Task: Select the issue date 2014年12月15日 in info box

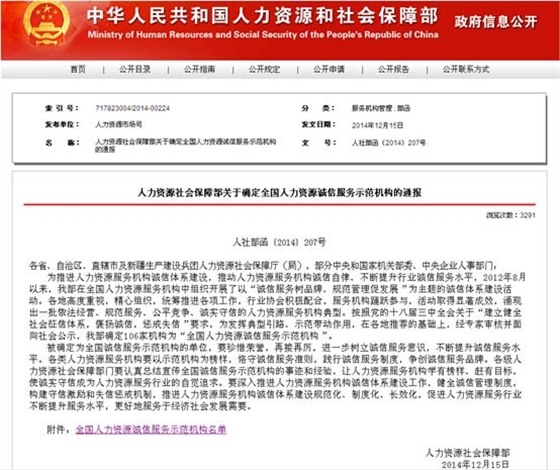Action: (x=378, y=125)
